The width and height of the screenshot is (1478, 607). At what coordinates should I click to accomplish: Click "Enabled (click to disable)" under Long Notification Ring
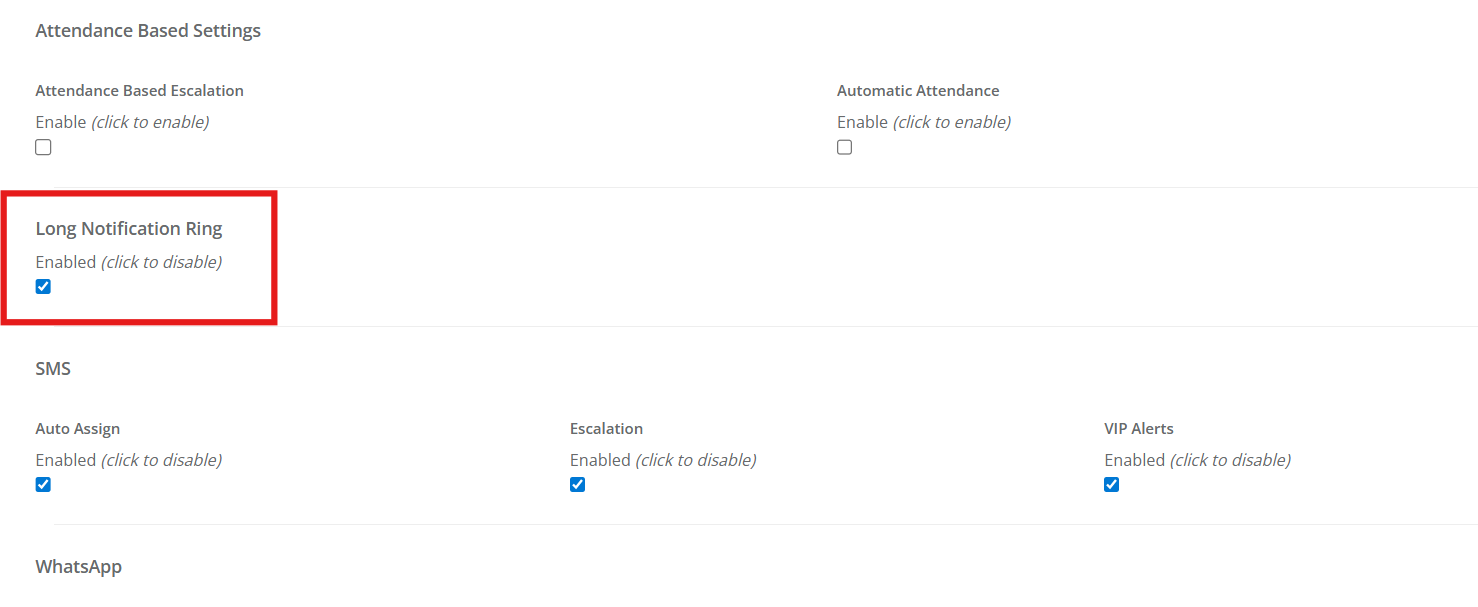click(129, 262)
